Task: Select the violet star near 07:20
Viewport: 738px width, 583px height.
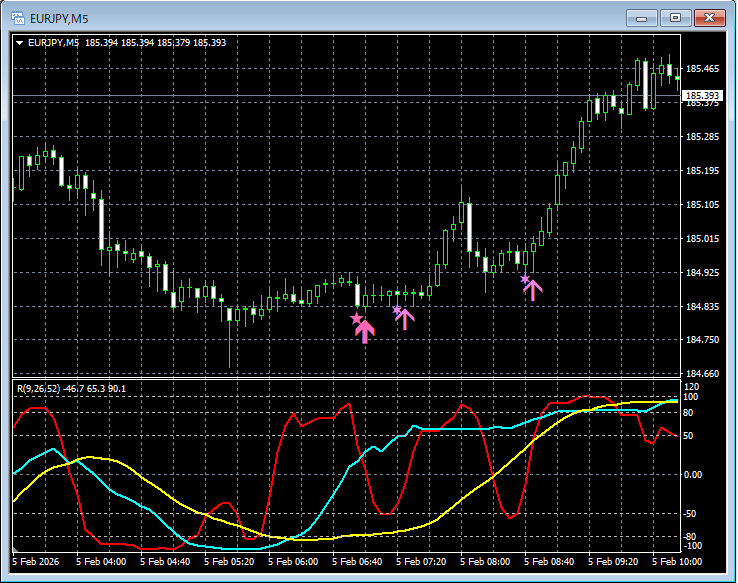Action: [397, 310]
